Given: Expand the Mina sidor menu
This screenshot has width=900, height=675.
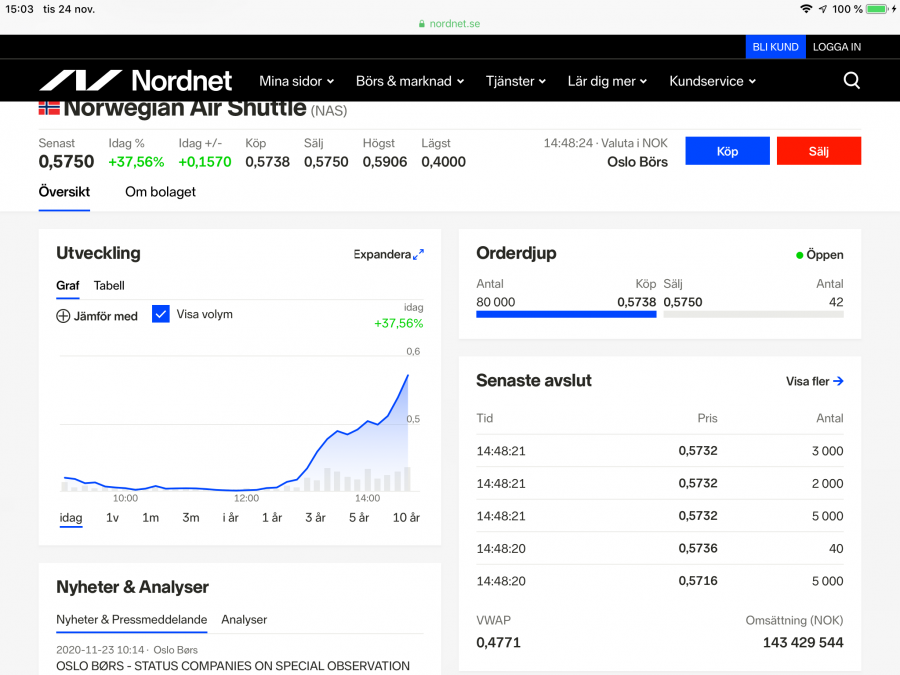Looking at the screenshot, I should [296, 81].
